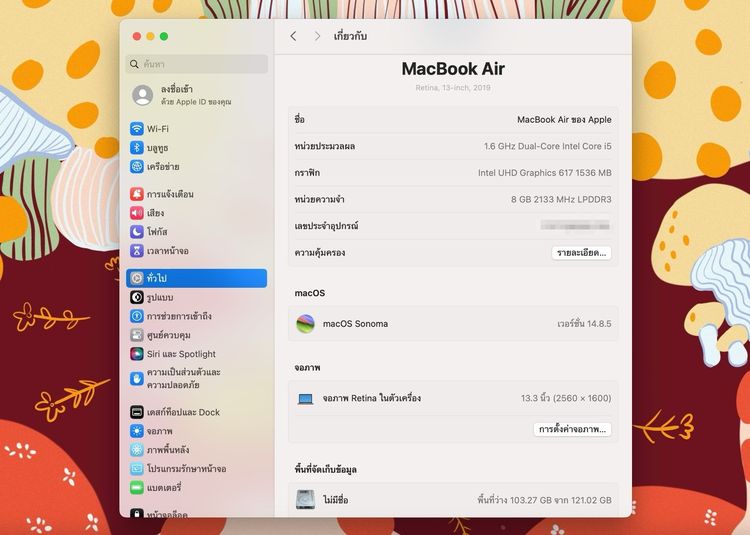The width and height of the screenshot is (750, 535).
Task: Go back with the left chevron
Action: click(x=293, y=36)
